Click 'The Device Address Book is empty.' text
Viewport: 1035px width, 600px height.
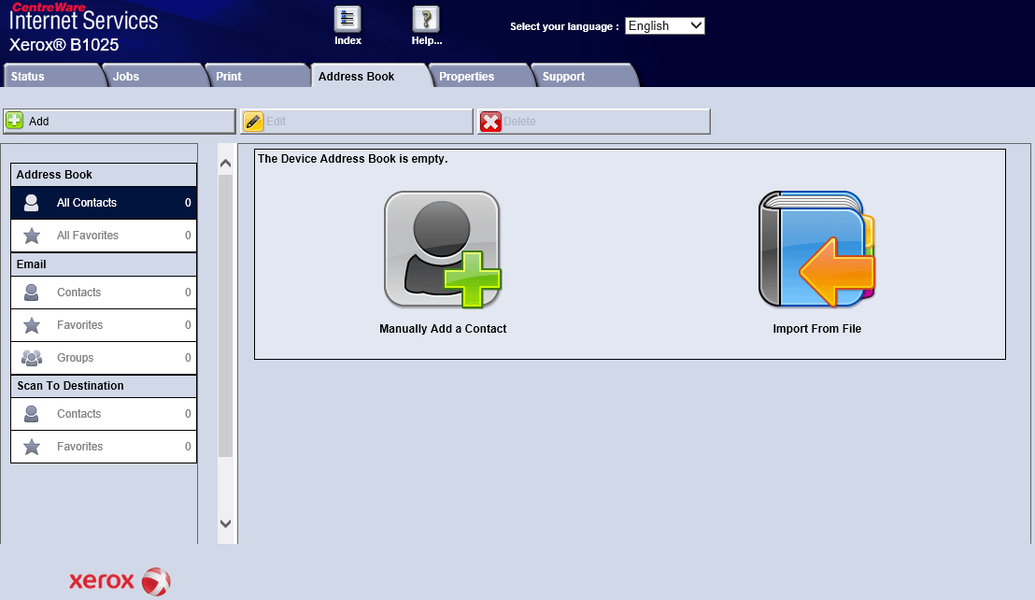(x=352, y=159)
